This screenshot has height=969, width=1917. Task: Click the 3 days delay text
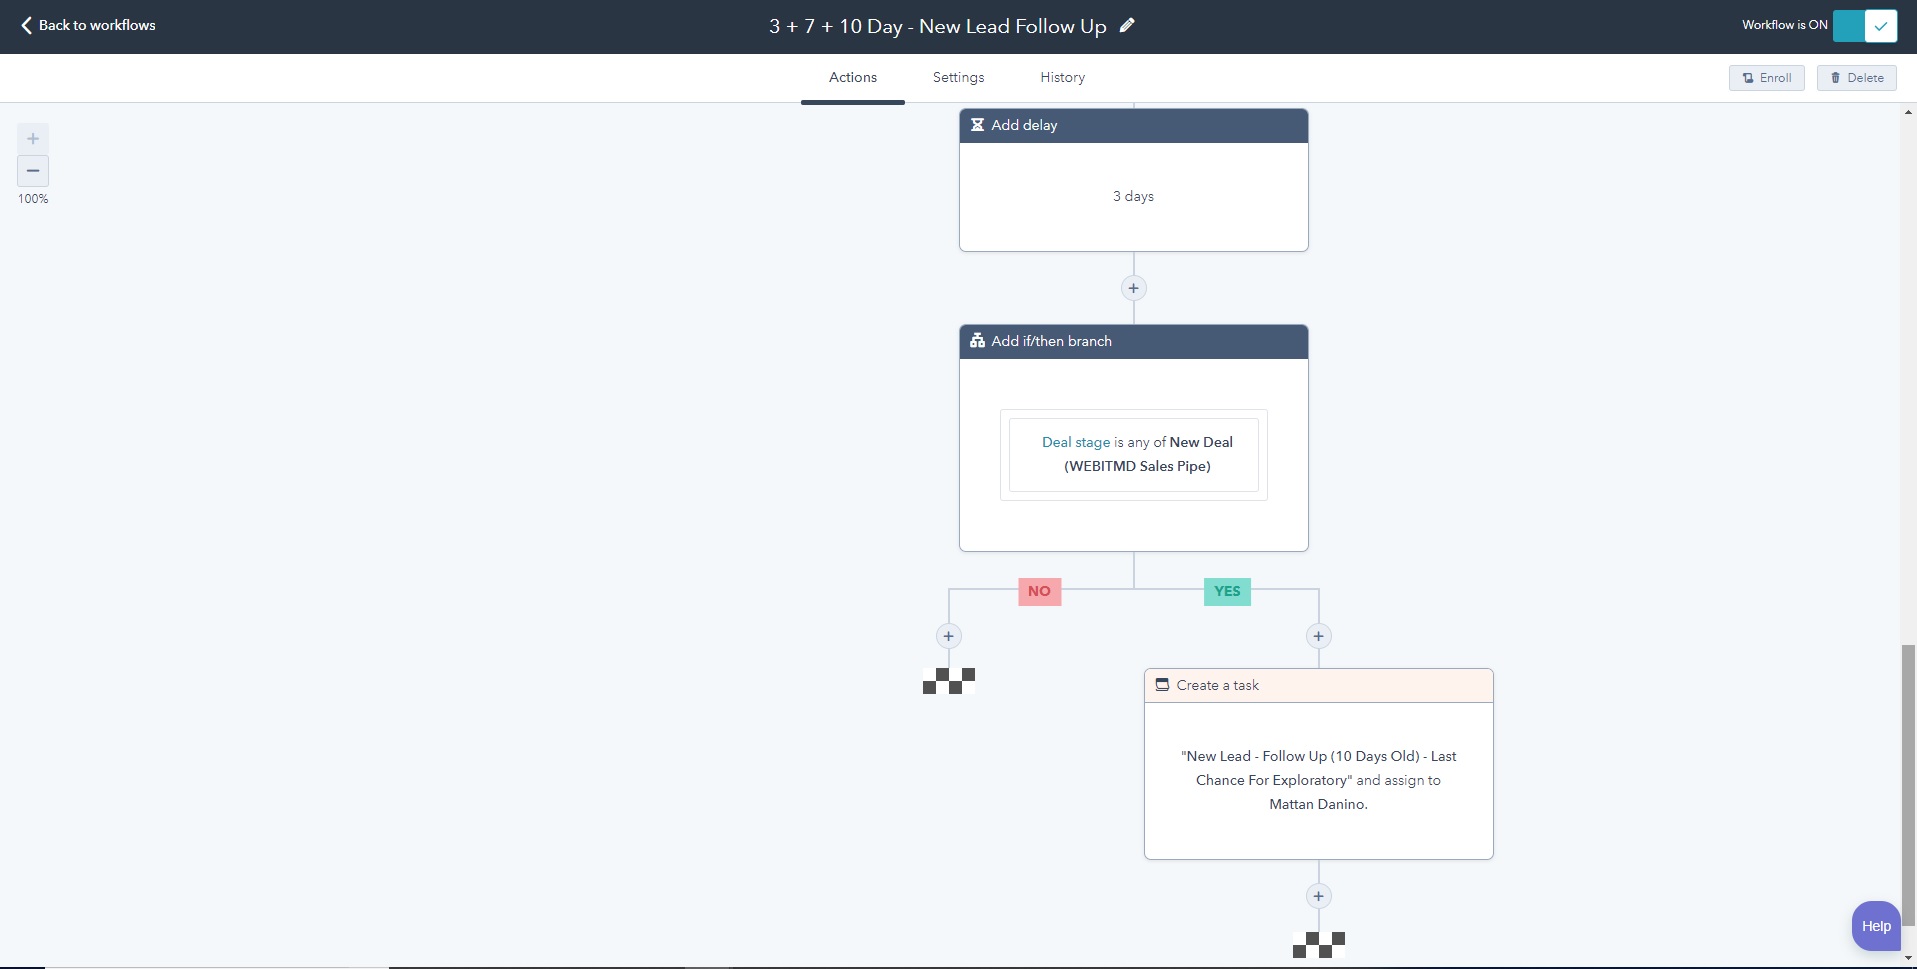click(1133, 196)
